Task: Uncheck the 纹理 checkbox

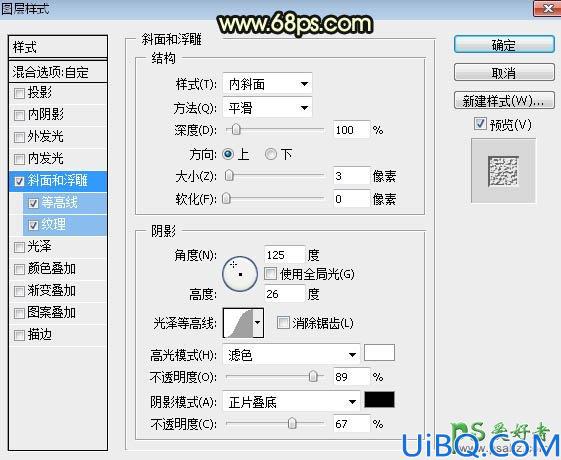Action: click(33, 225)
